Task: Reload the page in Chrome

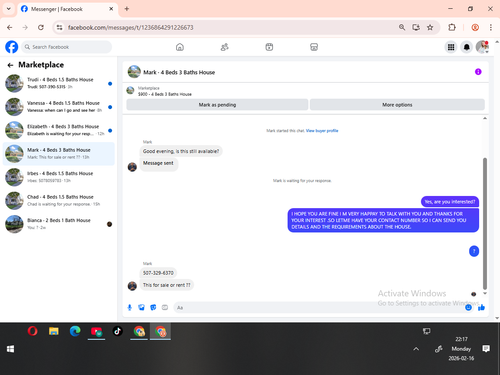Action: coord(41,27)
